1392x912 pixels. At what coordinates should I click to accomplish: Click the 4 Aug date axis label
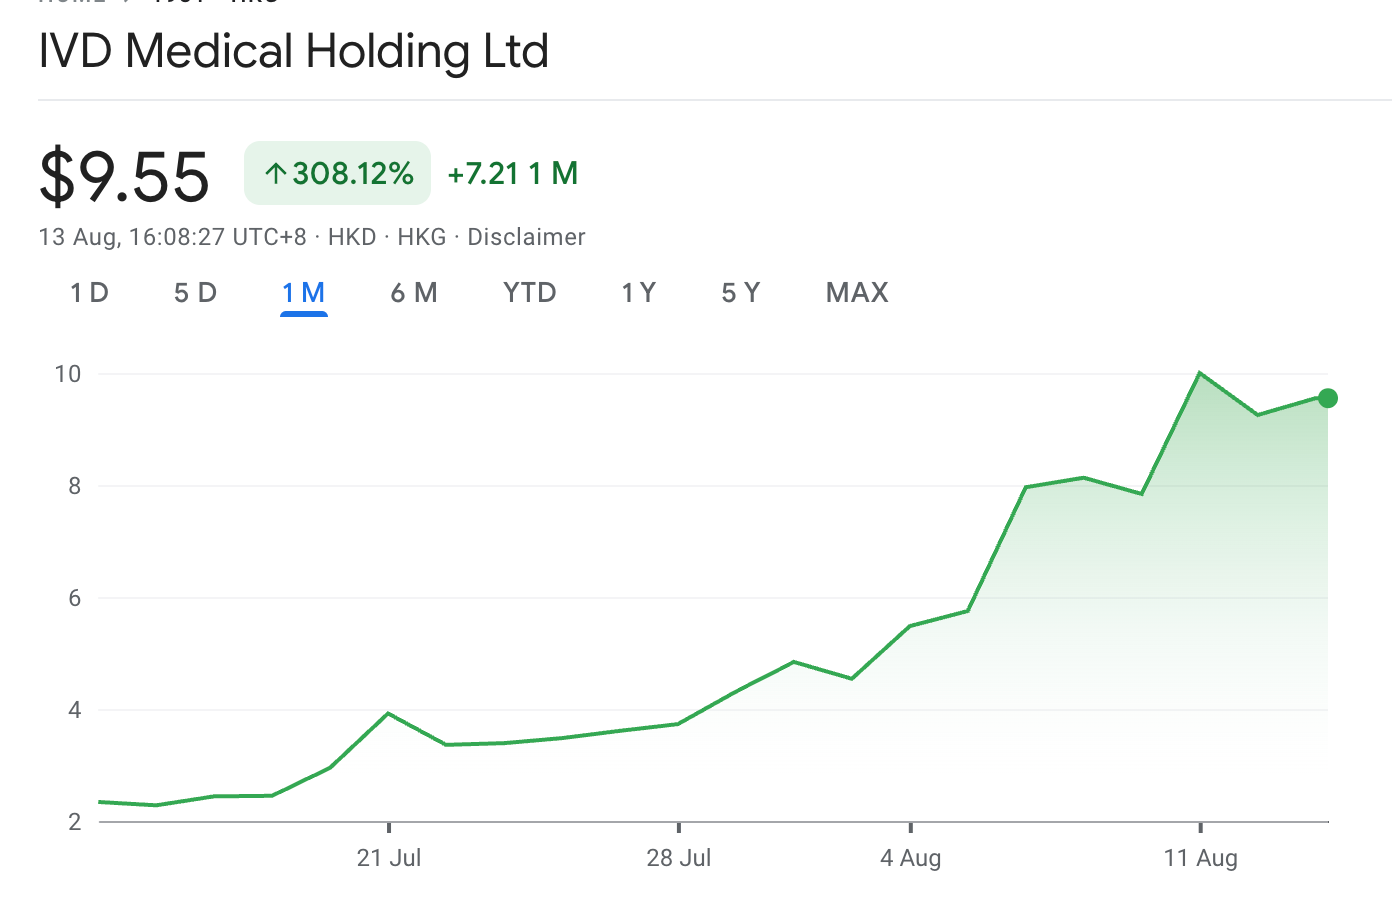click(910, 858)
